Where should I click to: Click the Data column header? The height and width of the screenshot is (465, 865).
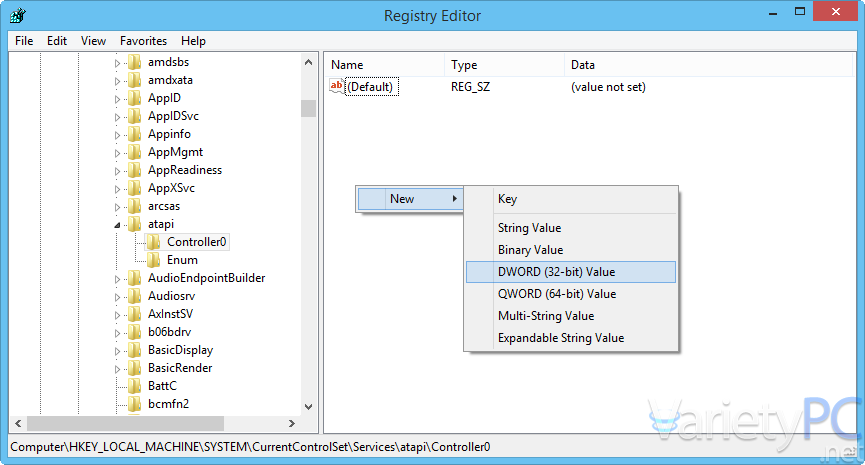583,65
